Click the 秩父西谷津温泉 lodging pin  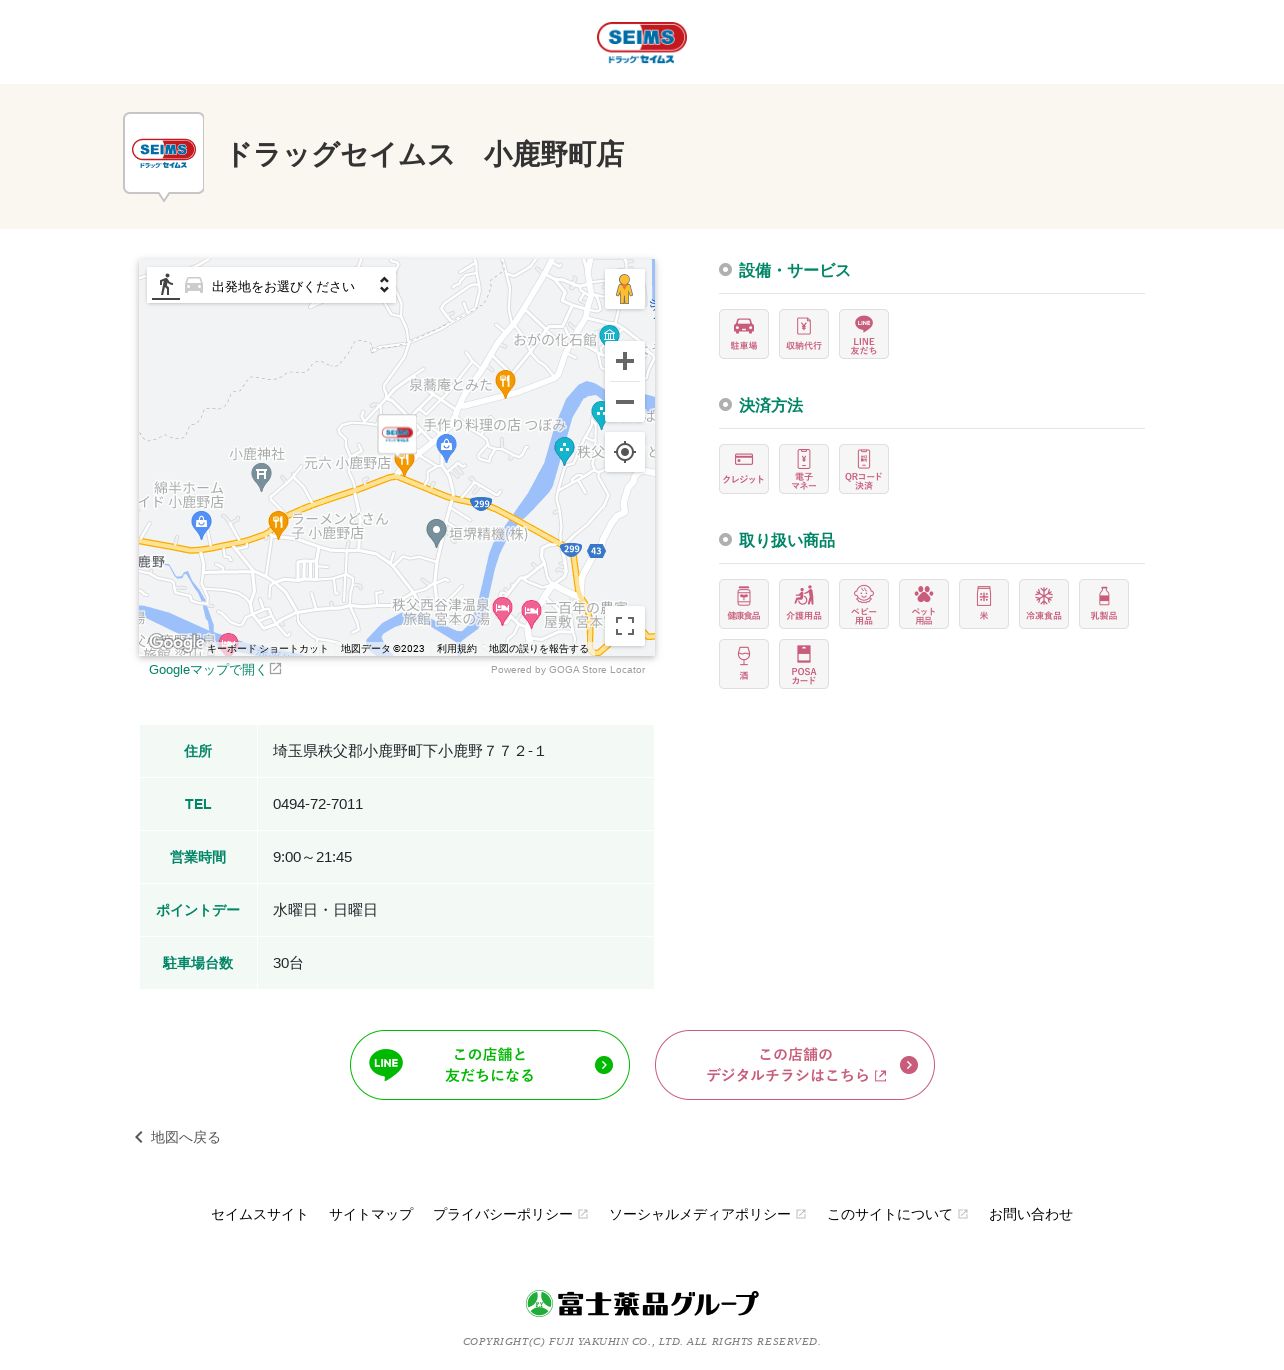click(503, 608)
